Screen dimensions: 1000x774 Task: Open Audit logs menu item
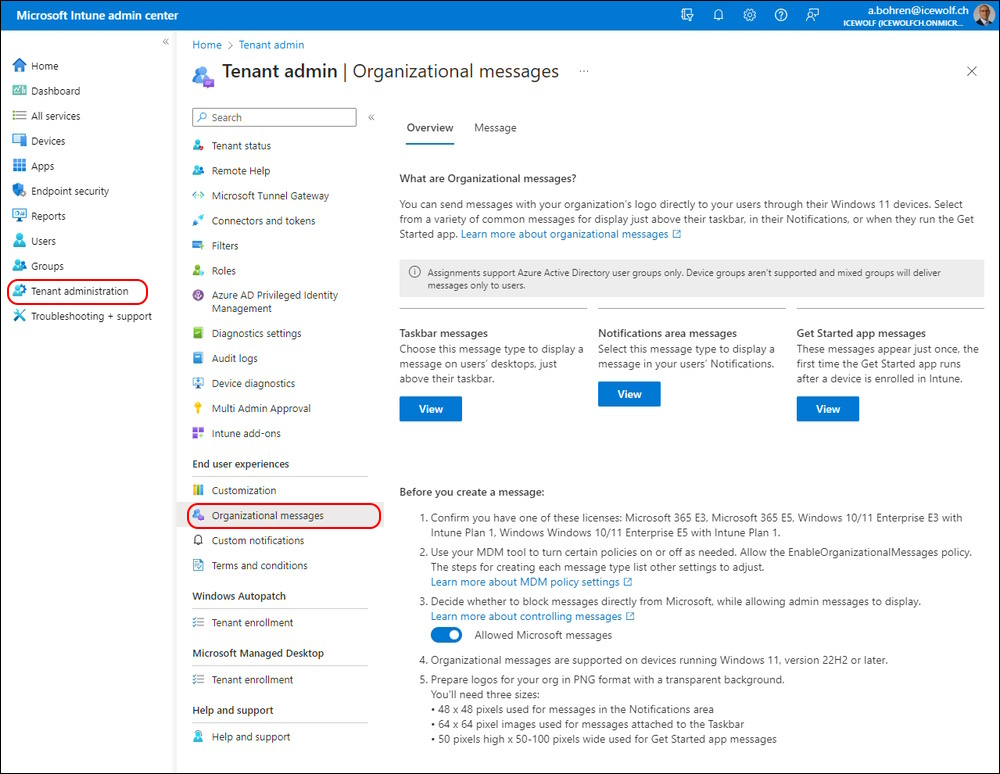(x=235, y=358)
